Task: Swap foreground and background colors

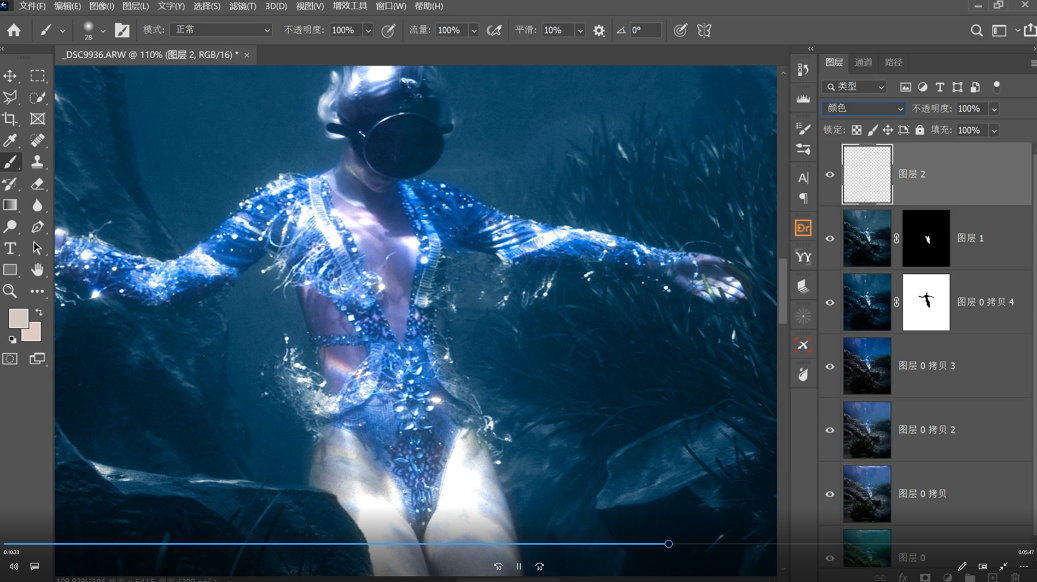Action: pyautogui.click(x=38, y=312)
